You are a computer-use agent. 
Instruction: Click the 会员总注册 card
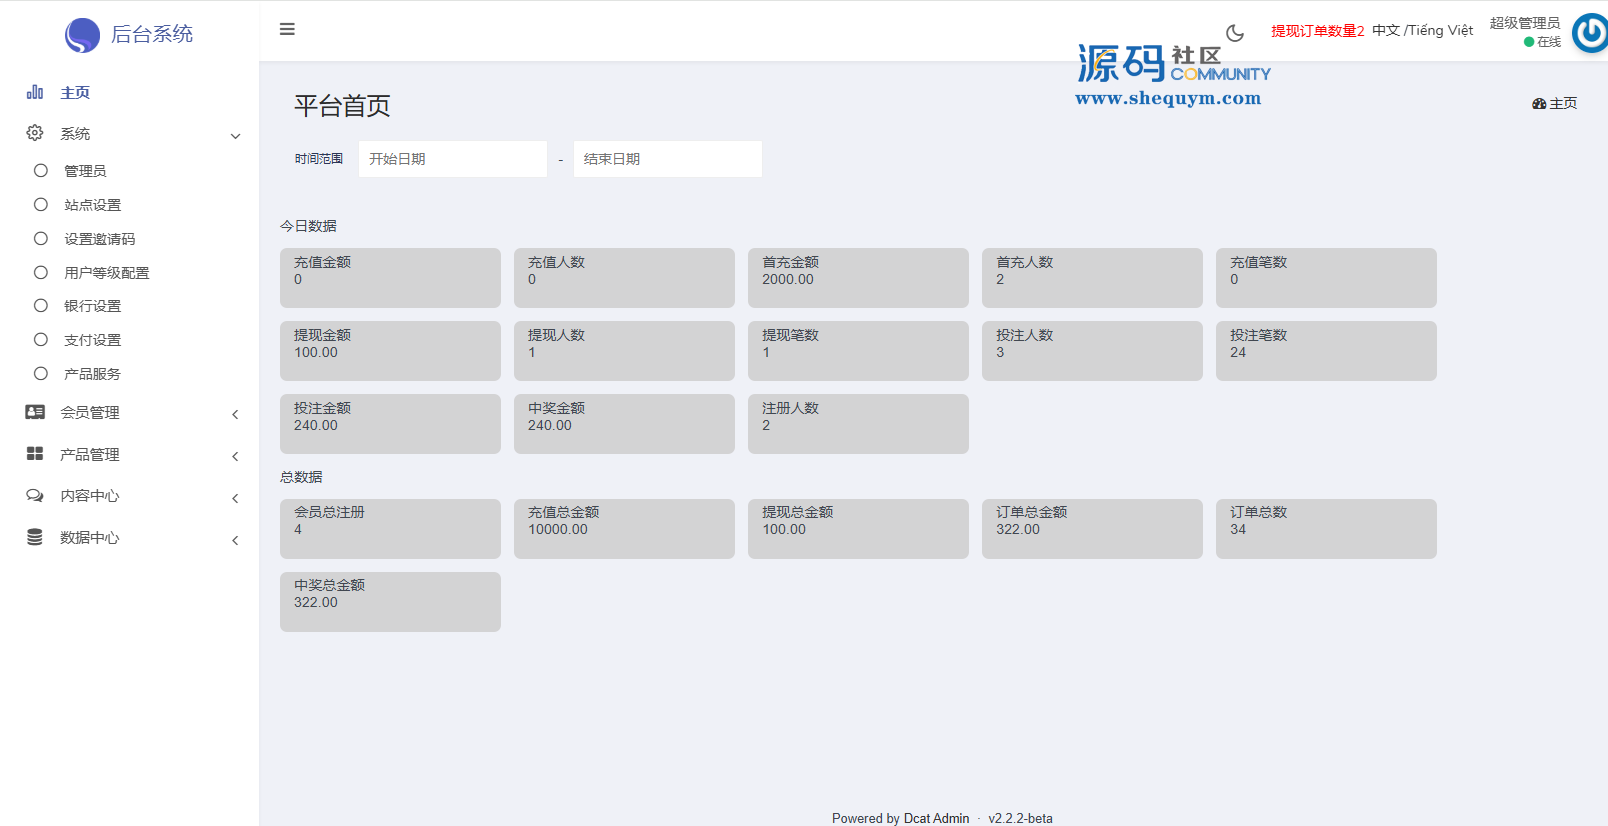coord(390,529)
